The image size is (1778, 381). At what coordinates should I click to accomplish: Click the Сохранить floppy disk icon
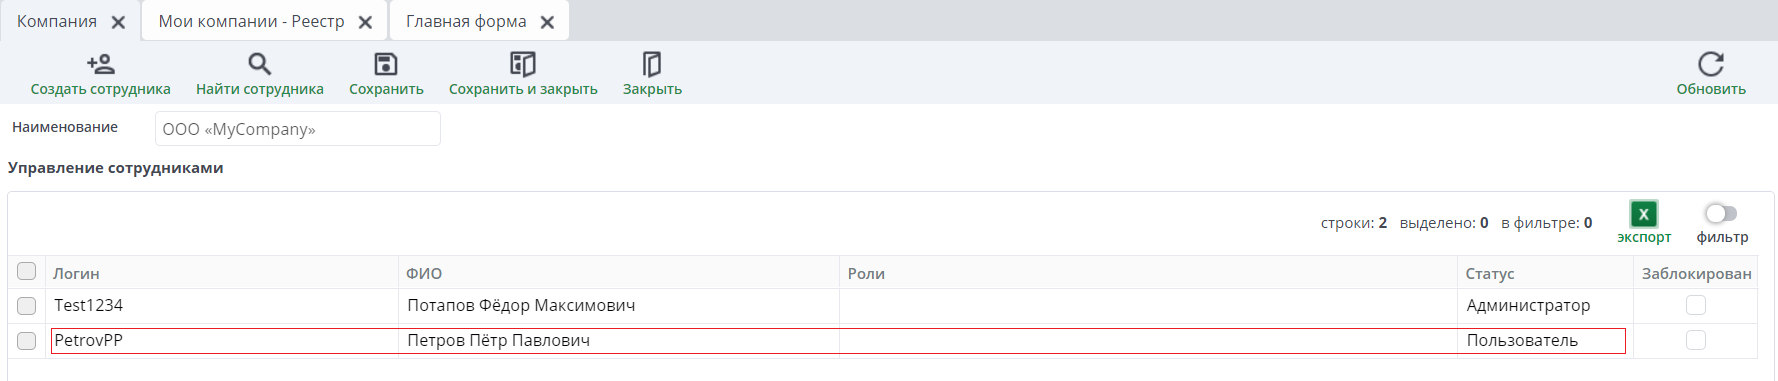tap(386, 64)
